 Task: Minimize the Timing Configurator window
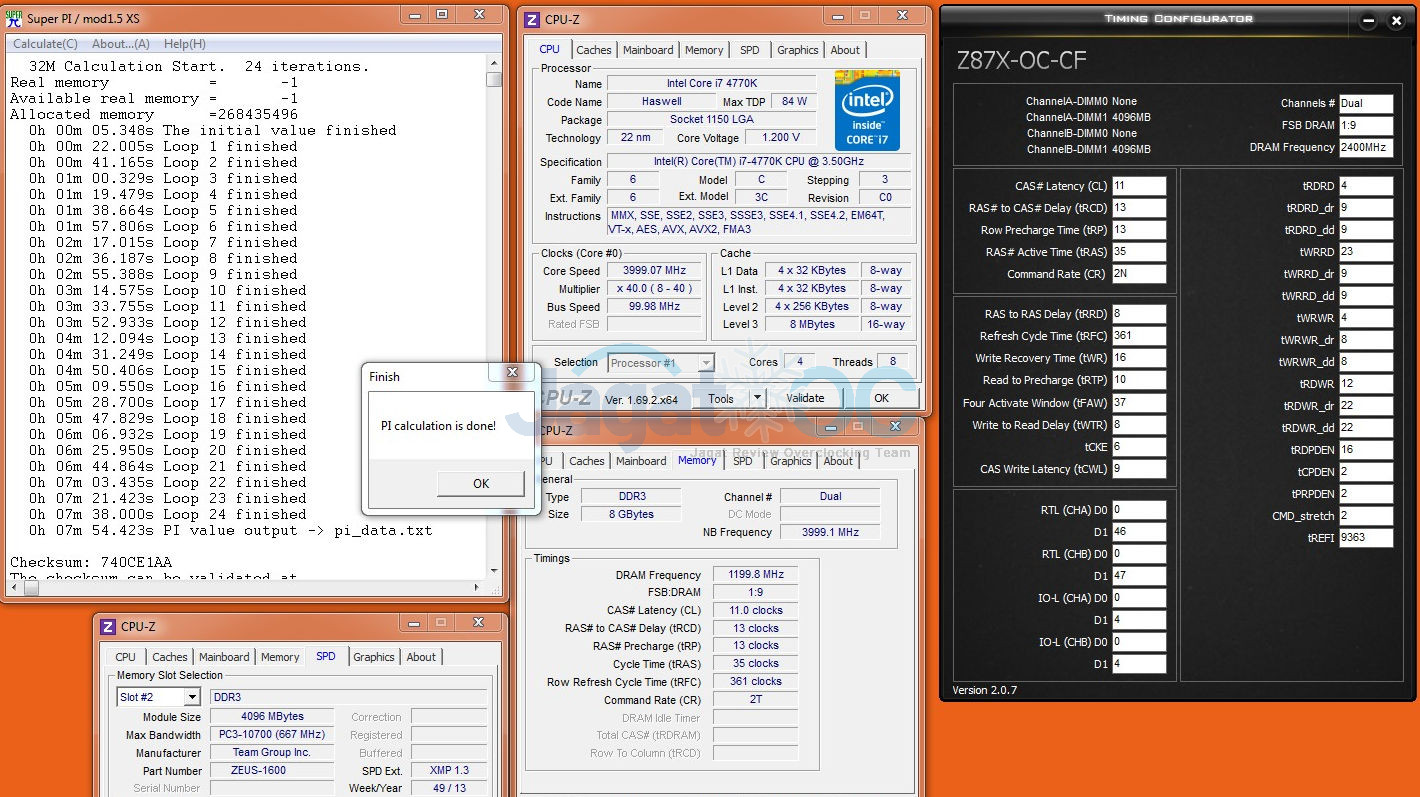coord(1367,21)
